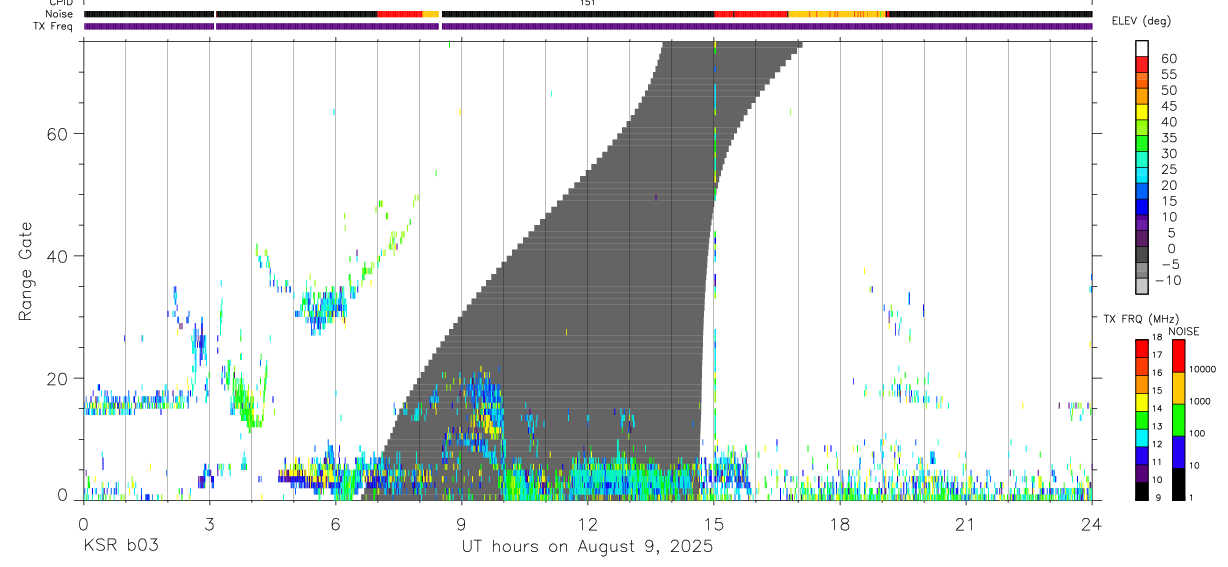
Task: Click the '35' label on the ELEV scale
Action: [x=1168, y=138]
